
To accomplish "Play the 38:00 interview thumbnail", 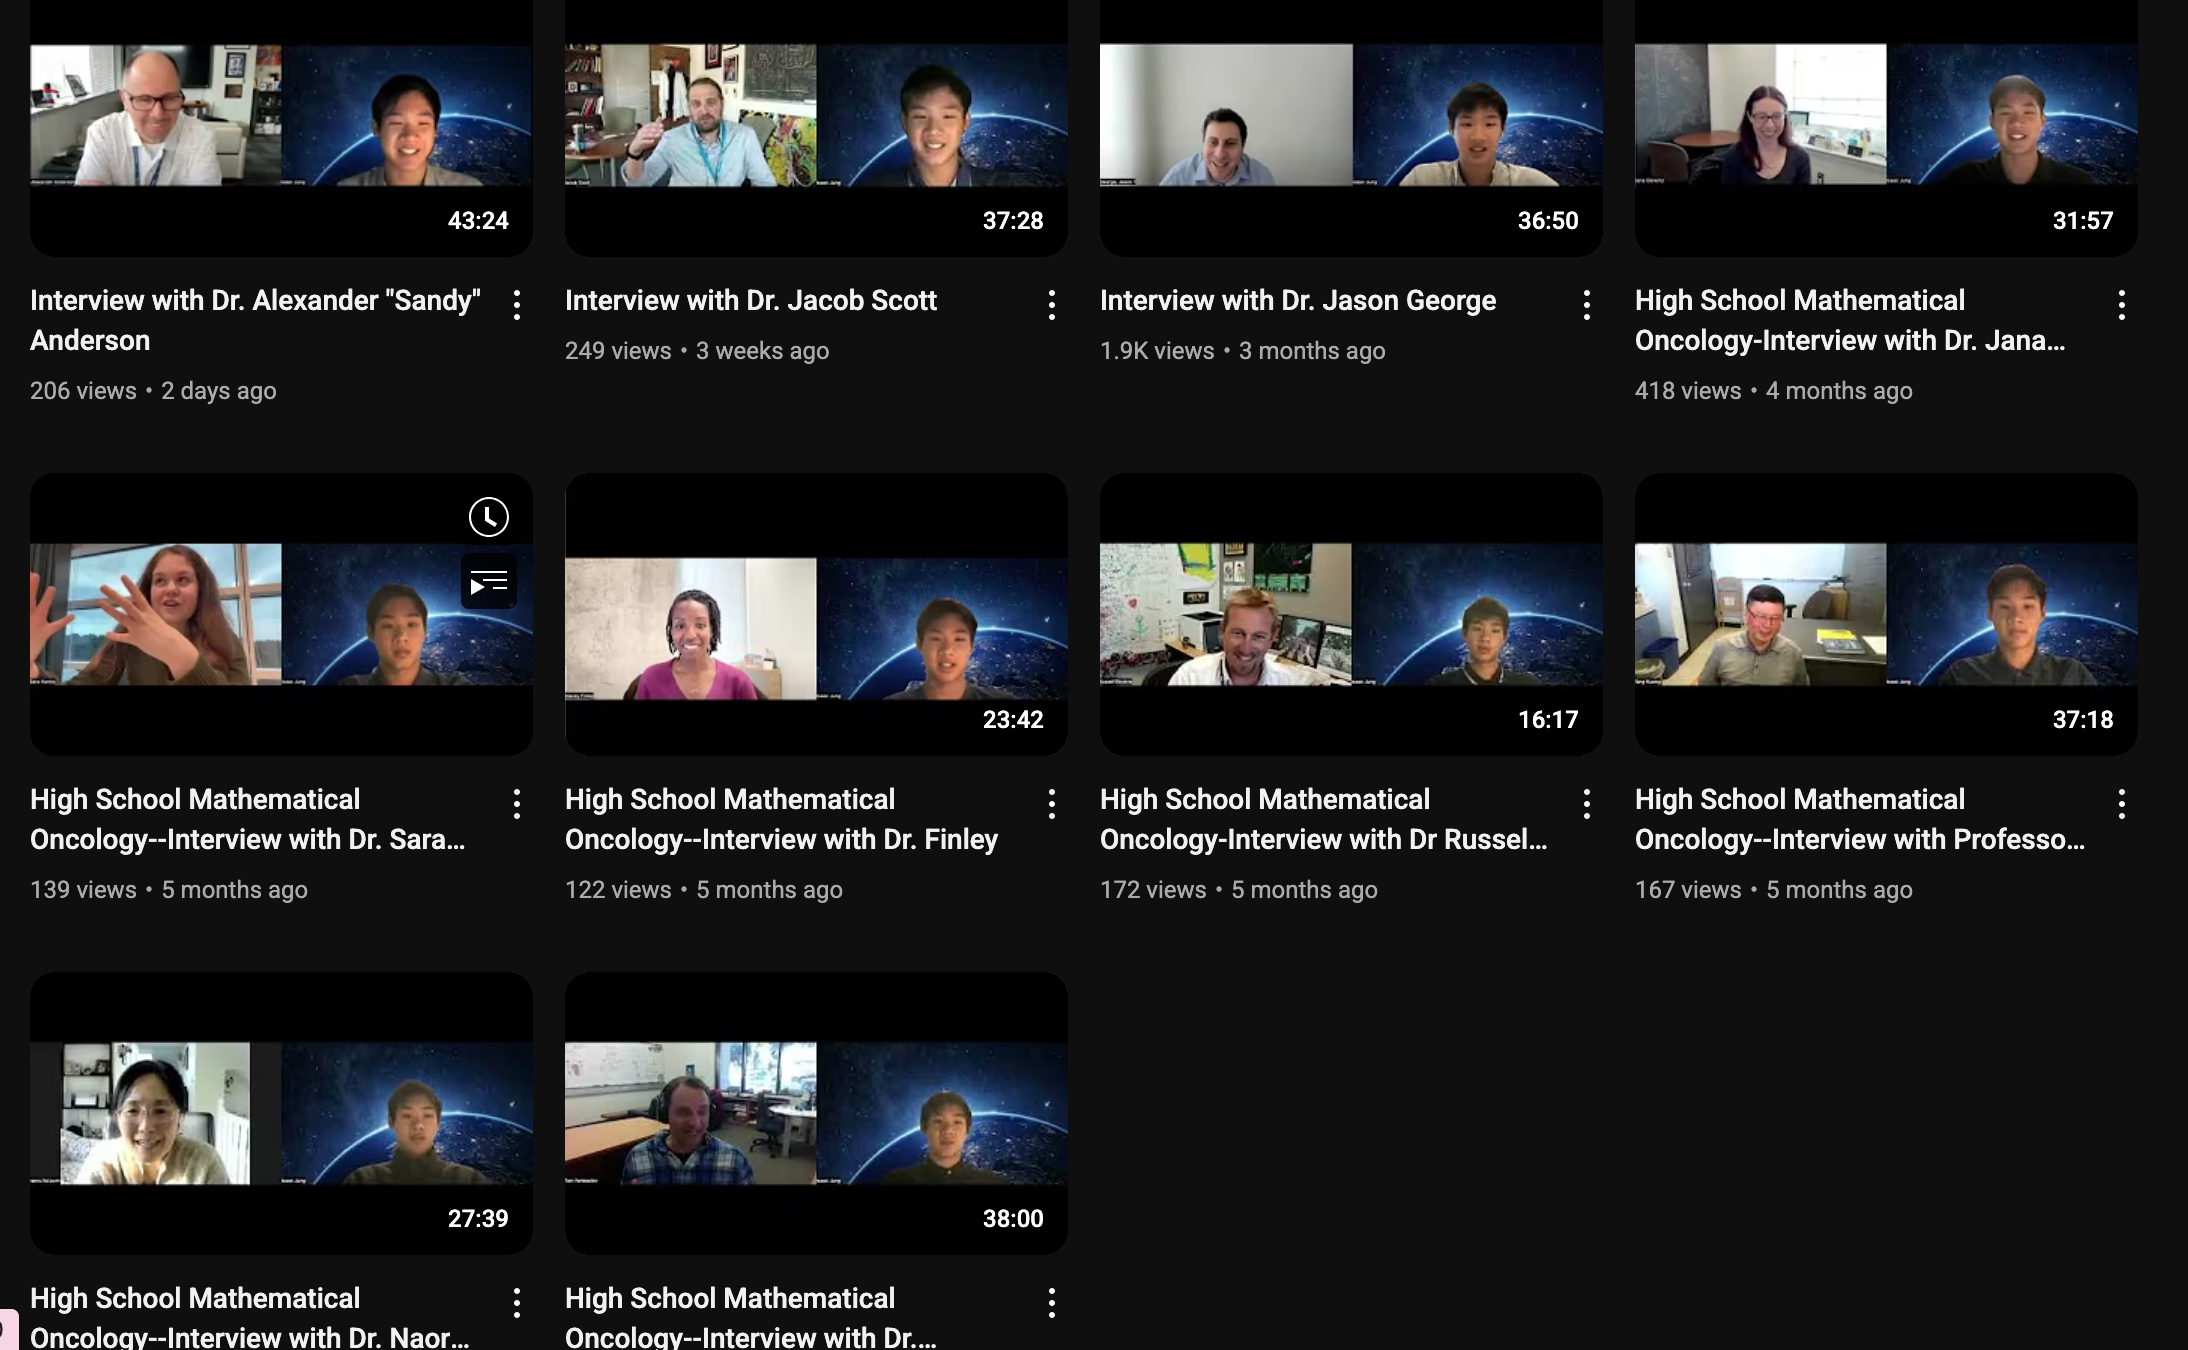I will 816,1113.
